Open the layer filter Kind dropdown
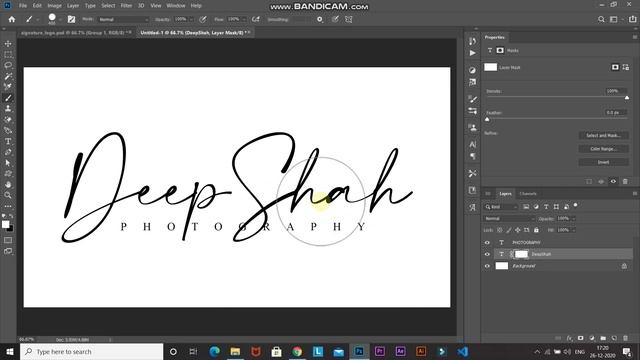Image resolution: width=640 pixels, height=360 pixels. [x=501, y=207]
